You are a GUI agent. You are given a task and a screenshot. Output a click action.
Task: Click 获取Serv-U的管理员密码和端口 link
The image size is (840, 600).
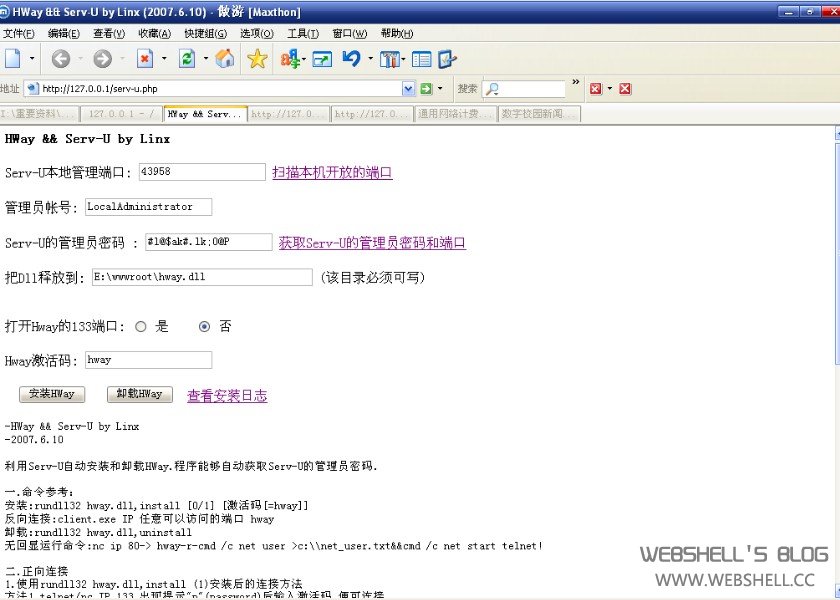(x=372, y=243)
